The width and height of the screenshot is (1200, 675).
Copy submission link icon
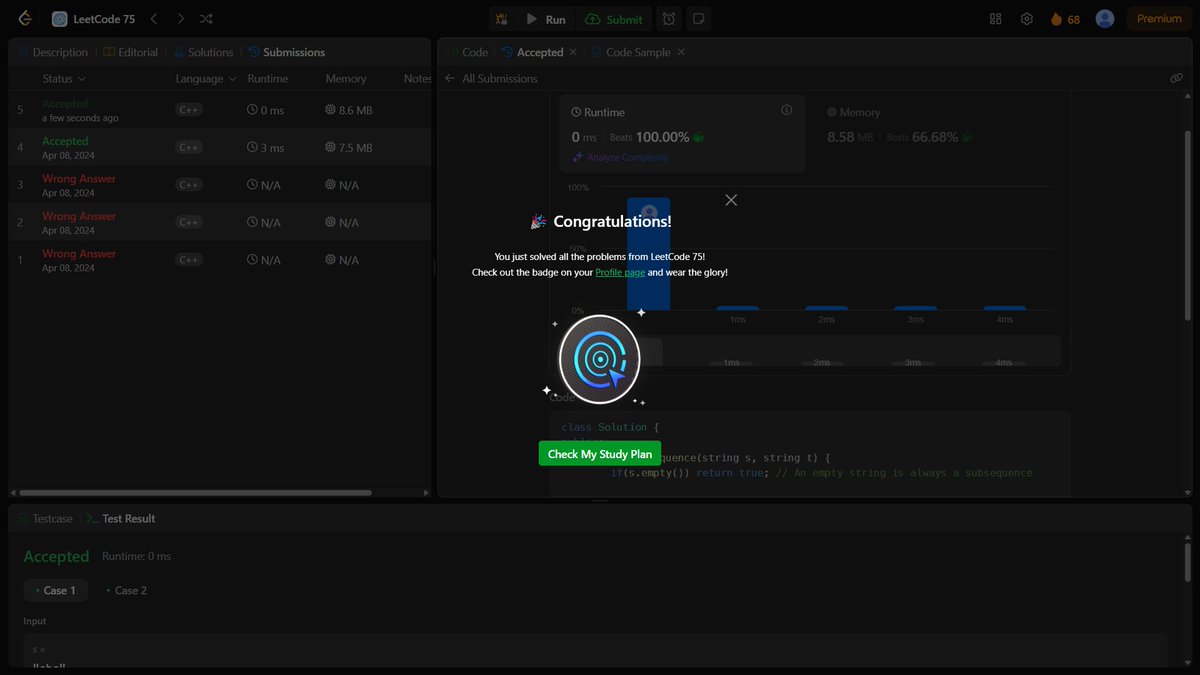tap(1177, 78)
